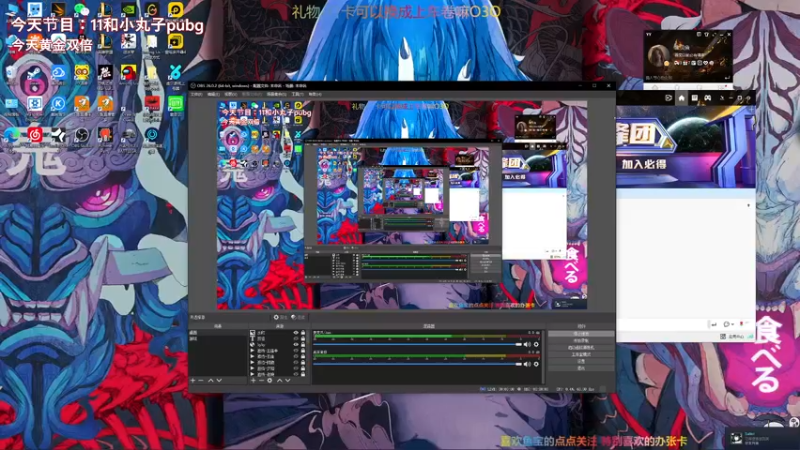Toggle Studio Mode button in Controls
Image resolution: width=800 pixels, height=450 pixels.
[581, 355]
